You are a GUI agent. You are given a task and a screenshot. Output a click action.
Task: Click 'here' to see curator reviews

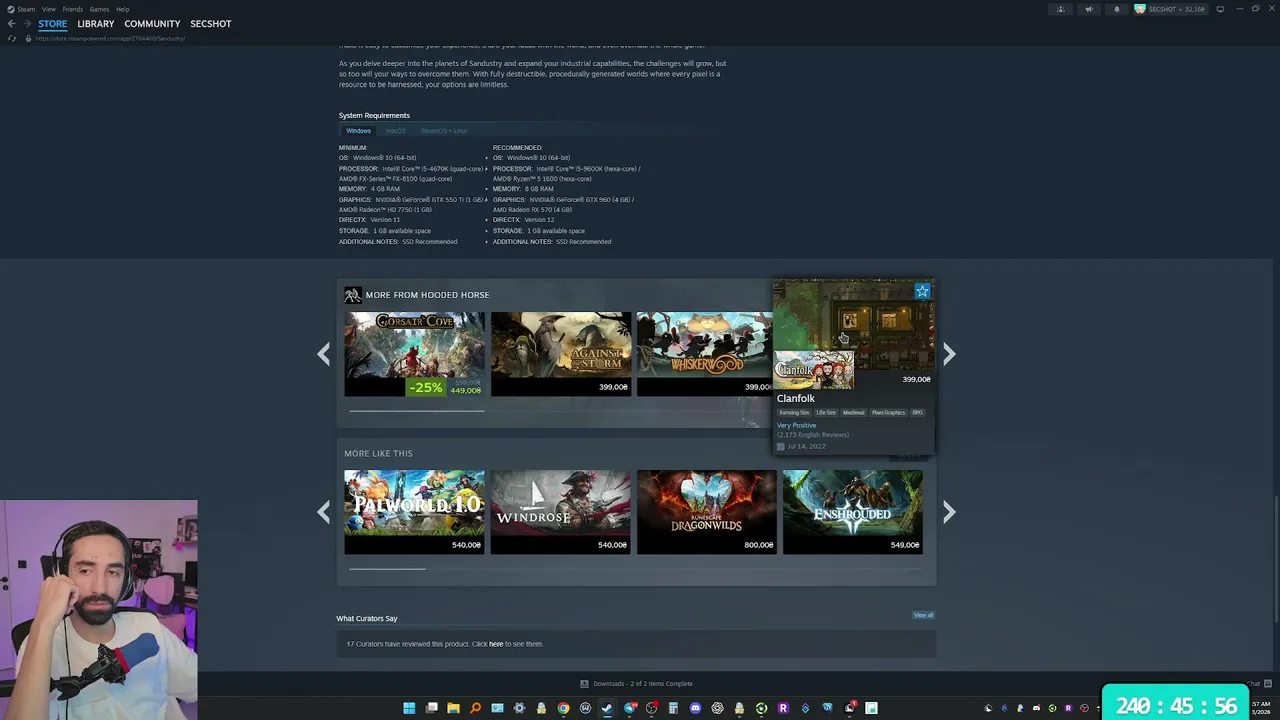pos(496,644)
